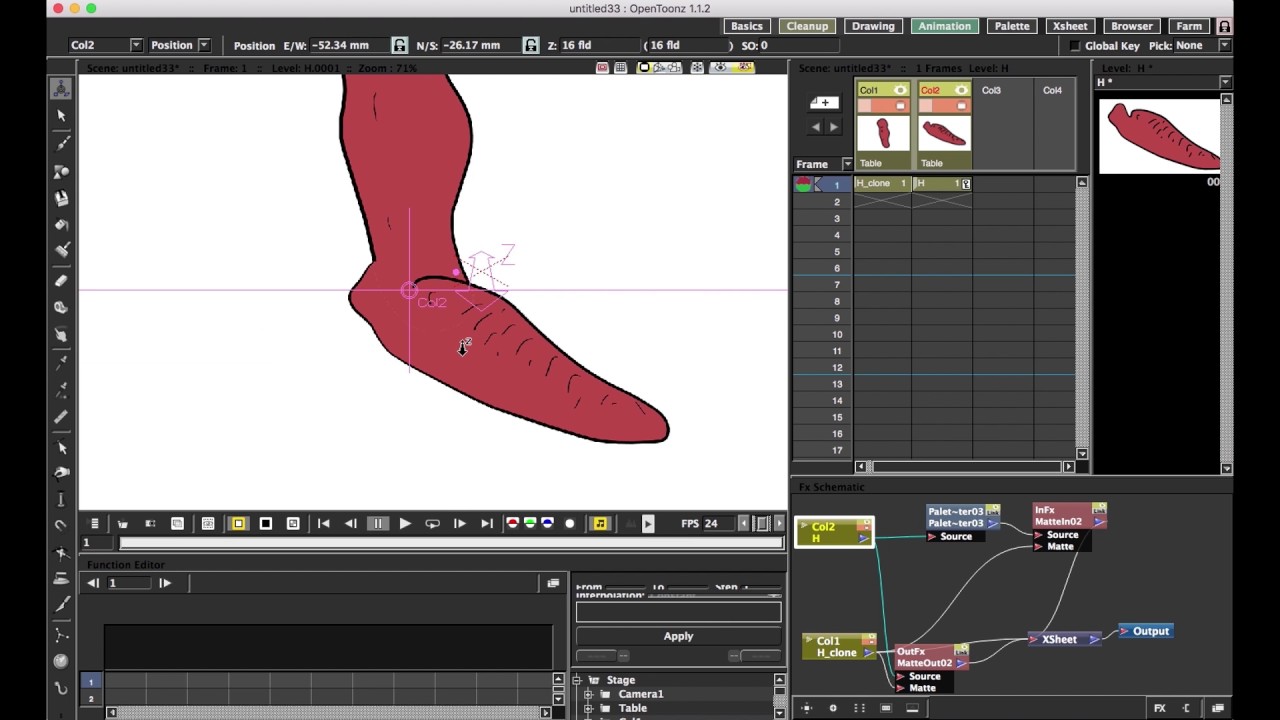The width and height of the screenshot is (1280, 720).
Task: Add a new memo in the Xsheet
Action: coord(825,102)
